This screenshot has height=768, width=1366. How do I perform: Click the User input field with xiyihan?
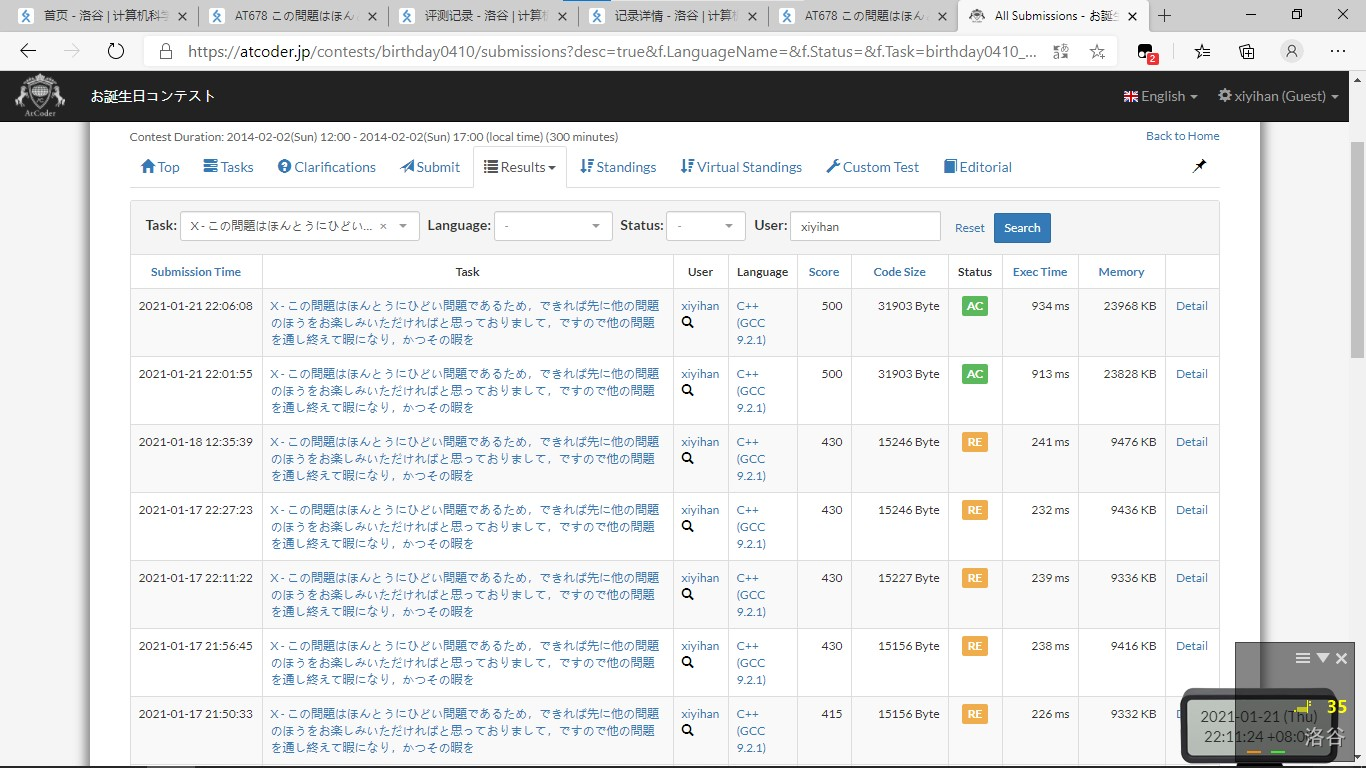pos(865,227)
